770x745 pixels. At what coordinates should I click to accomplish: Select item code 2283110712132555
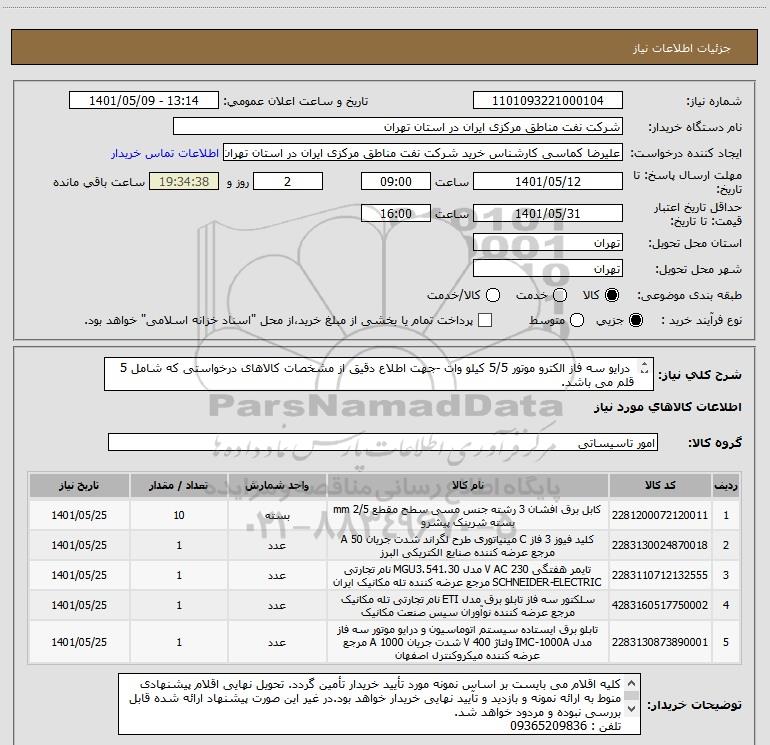[x=660, y=575]
